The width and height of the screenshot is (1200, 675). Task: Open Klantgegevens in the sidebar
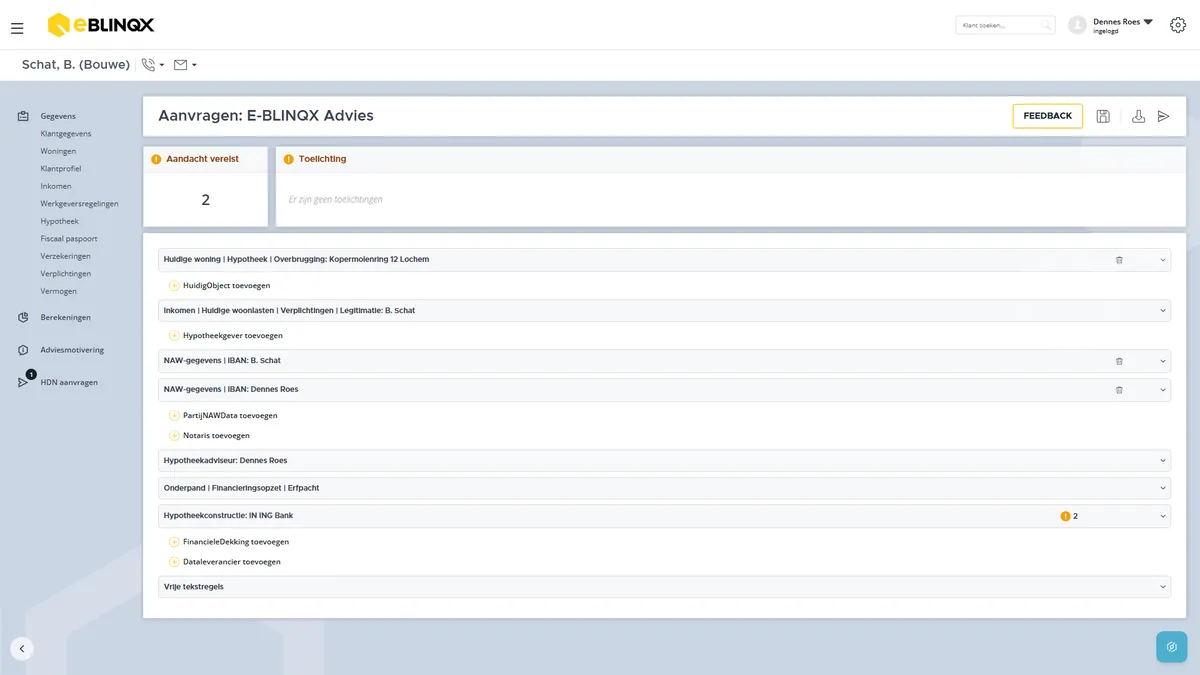[x=66, y=134]
